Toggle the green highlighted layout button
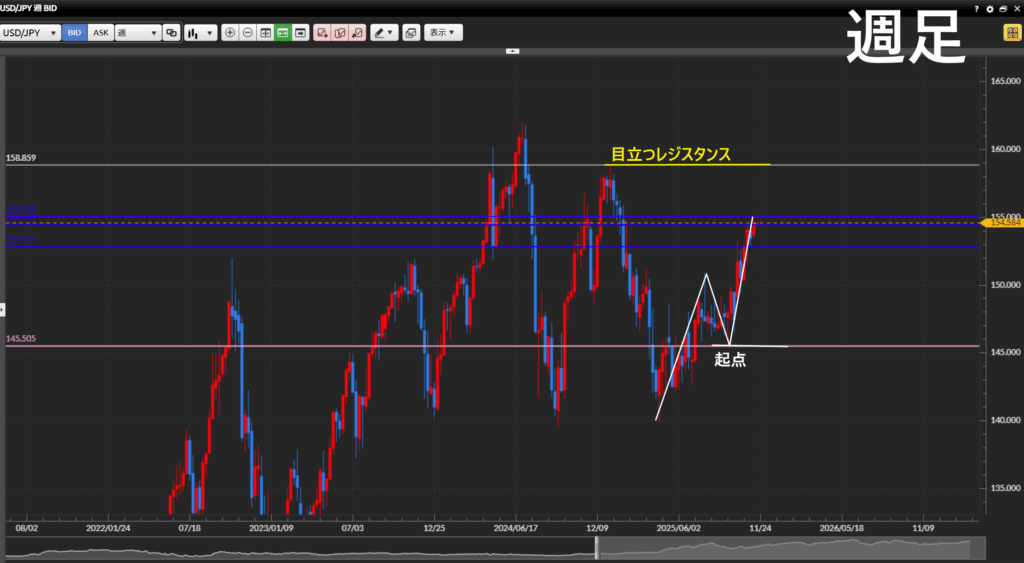The width and height of the screenshot is (1024, 563). [283, 33]
